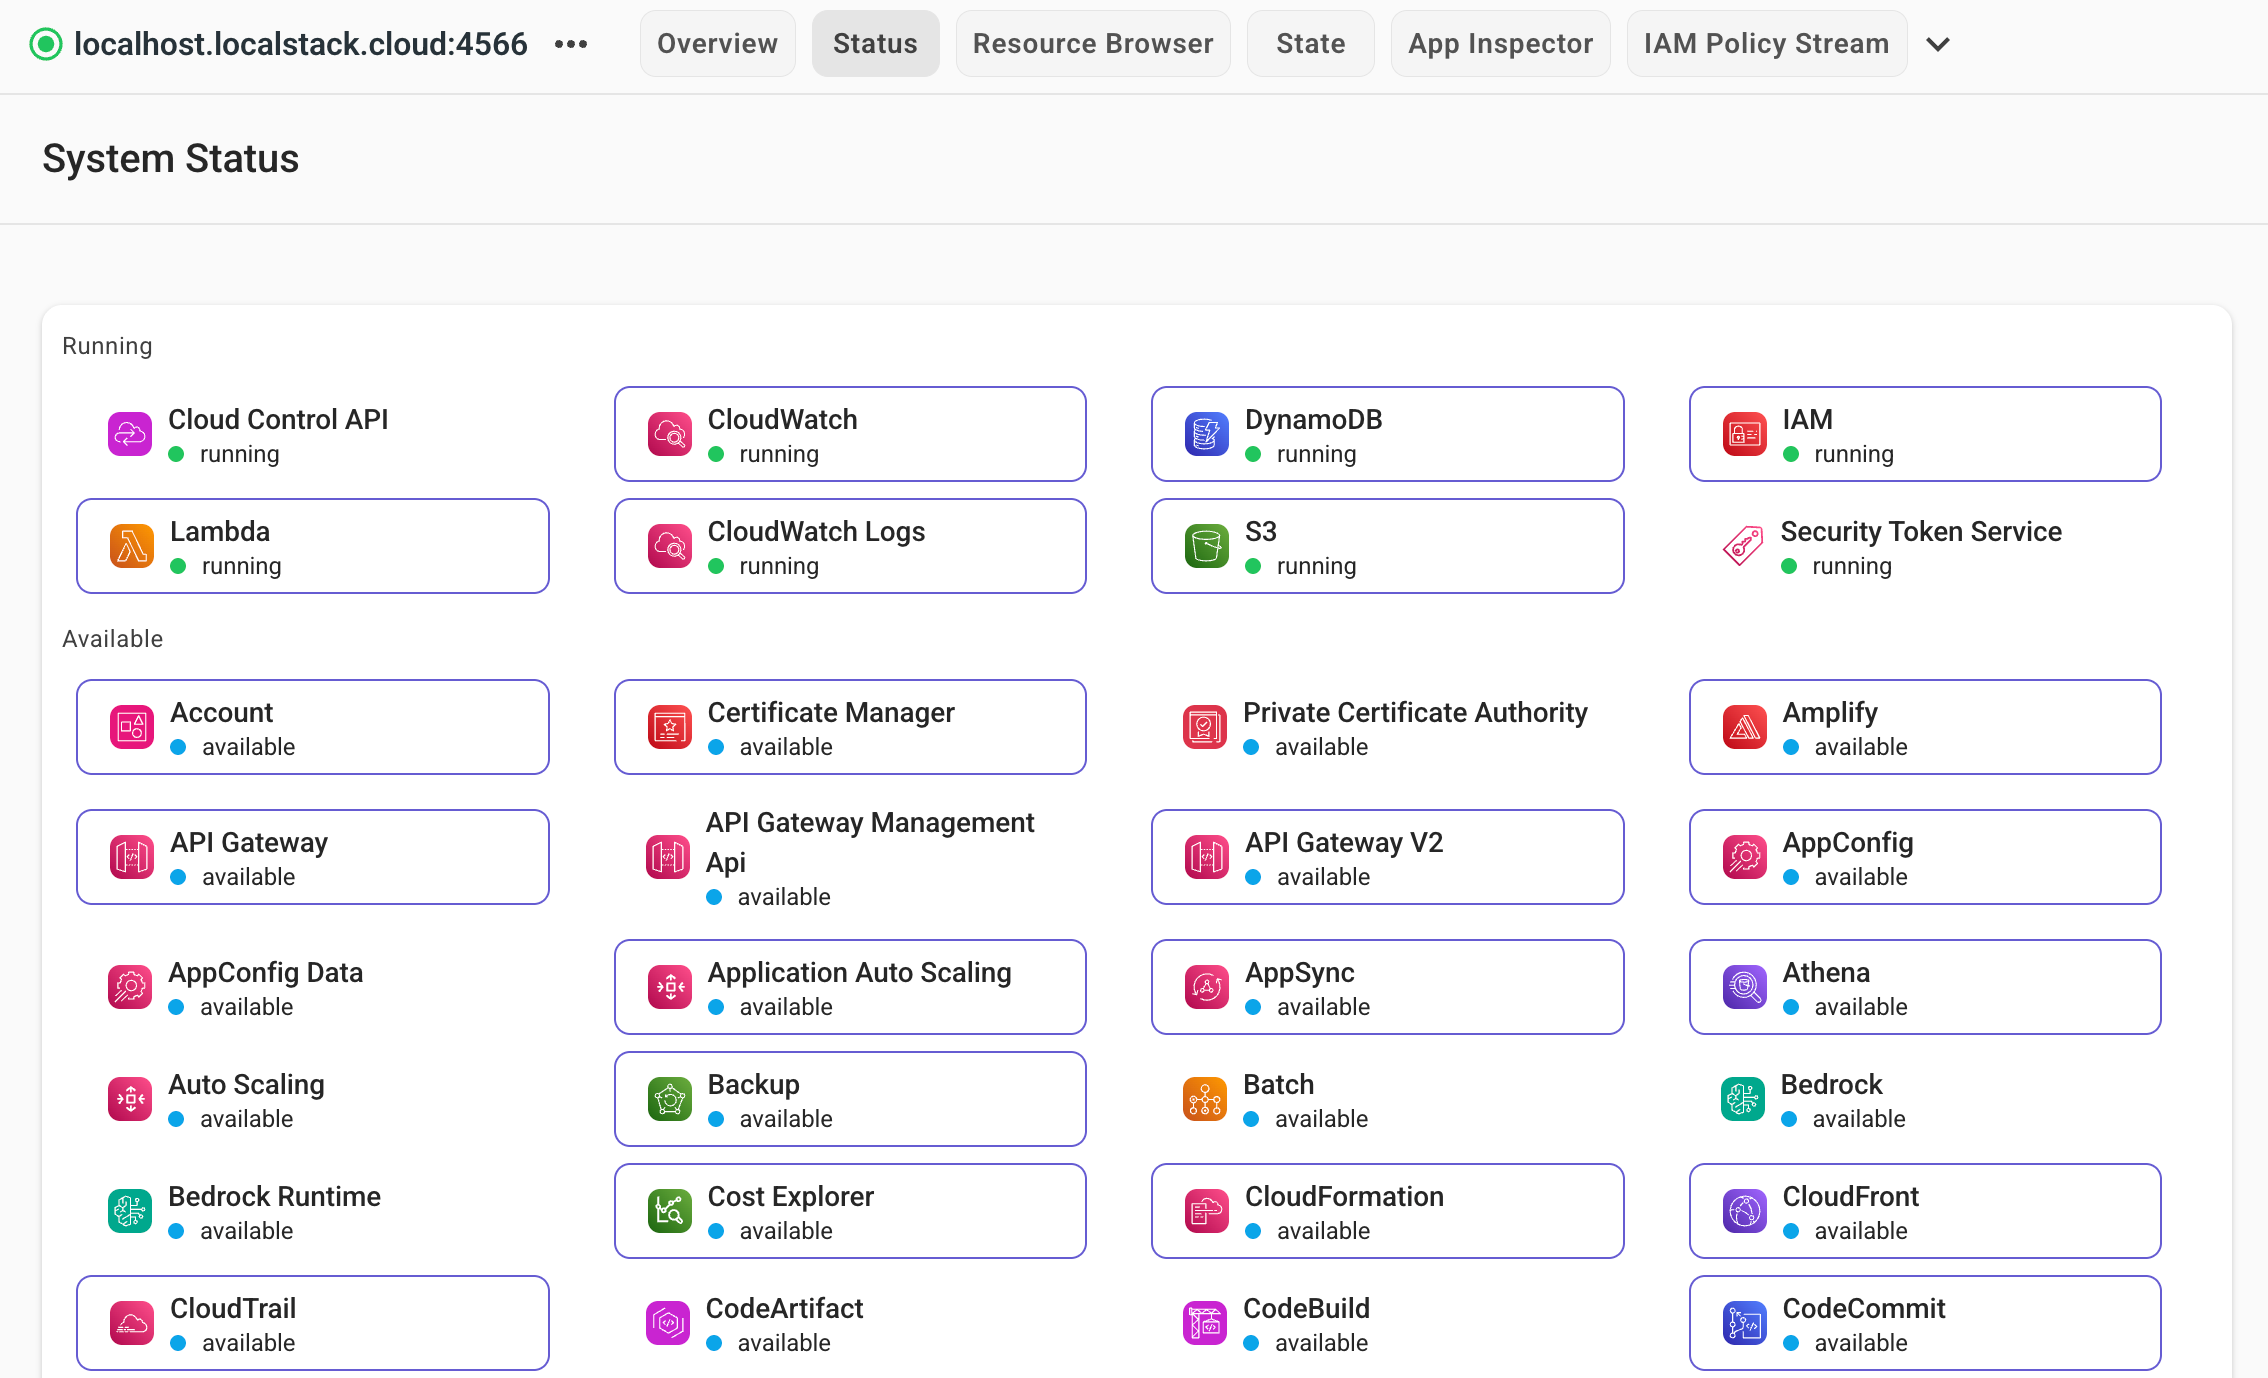Click the API Gateway V2 icon

(x=1207, y=857)
